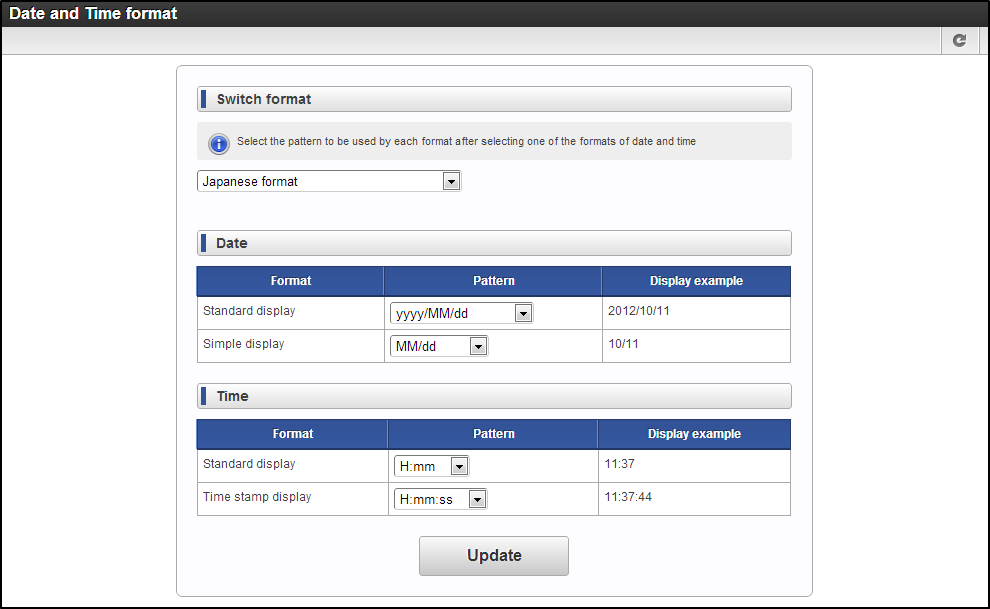Click the Date and Time format title
990x609 pixels.
tap(93, 13)
